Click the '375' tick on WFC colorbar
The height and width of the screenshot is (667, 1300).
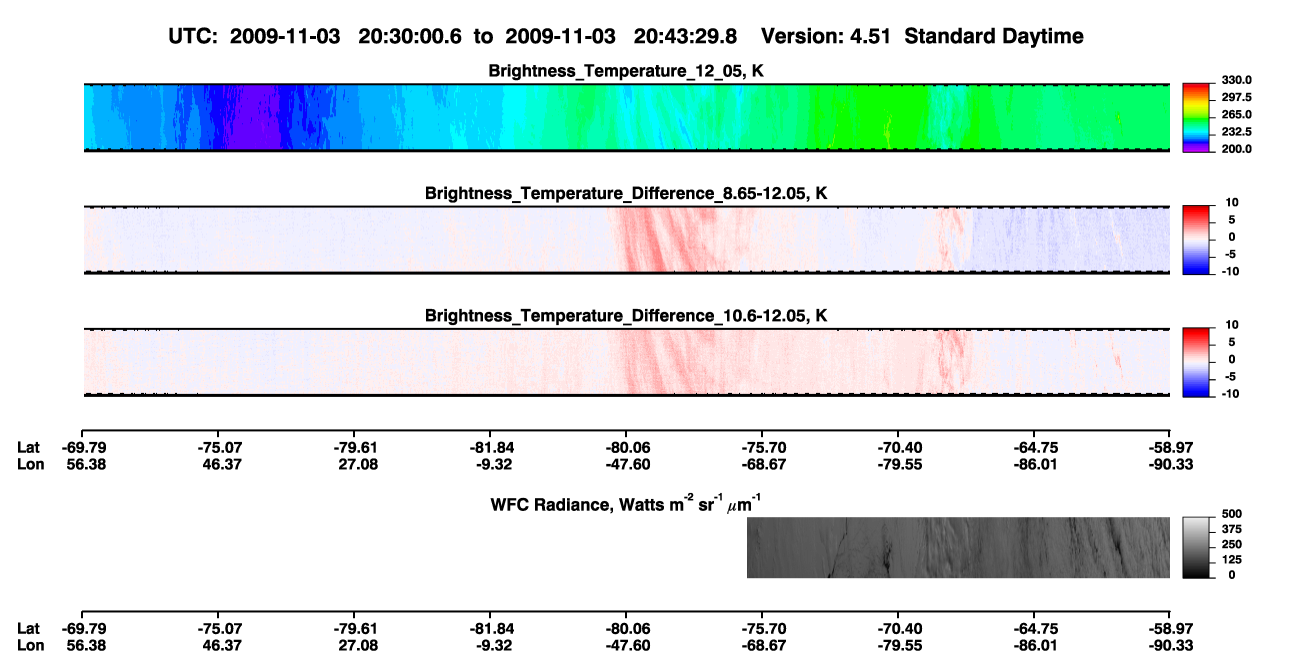[1231, 528]
